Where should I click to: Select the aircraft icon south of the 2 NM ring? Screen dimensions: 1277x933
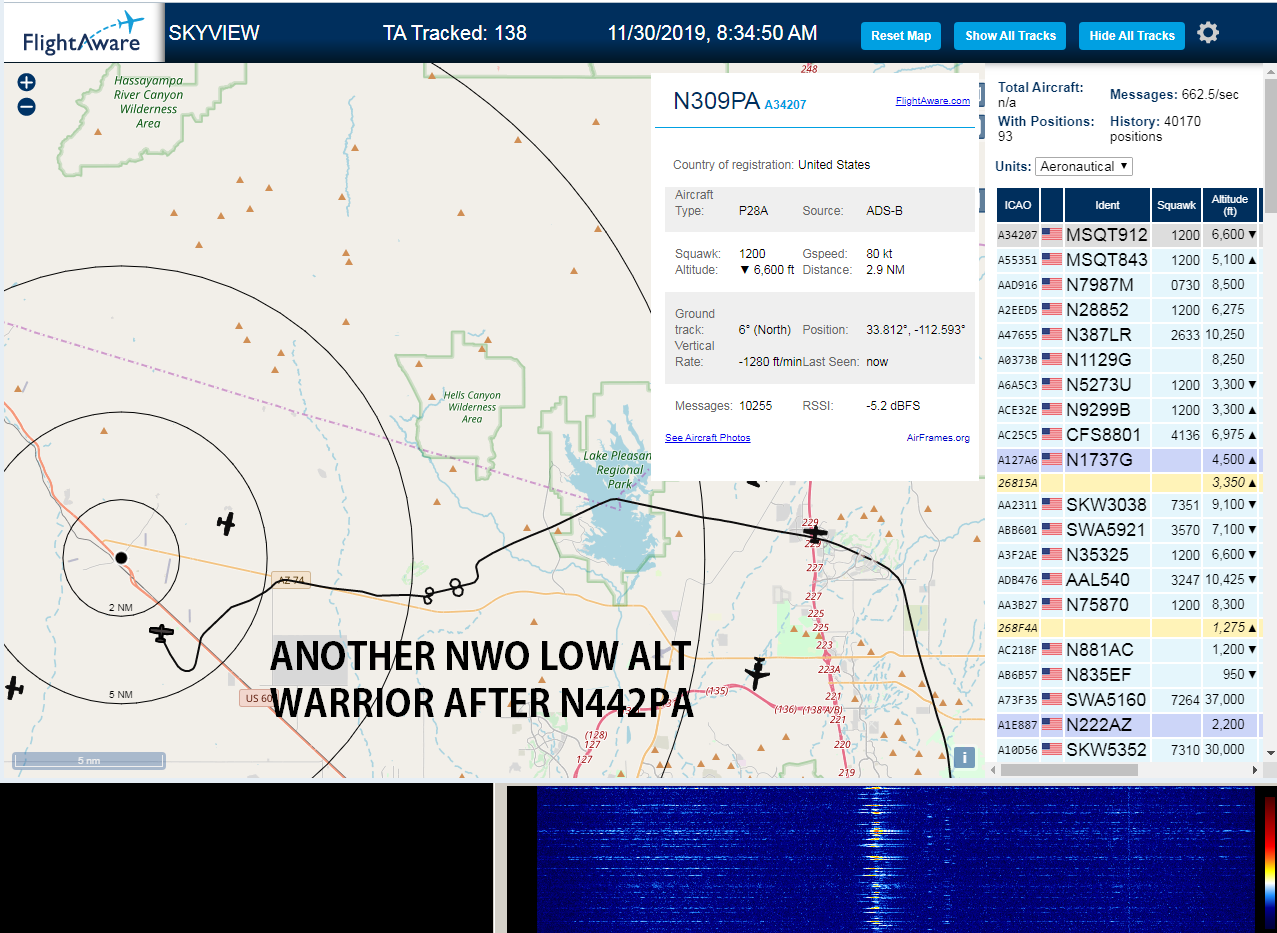(161, 632)
